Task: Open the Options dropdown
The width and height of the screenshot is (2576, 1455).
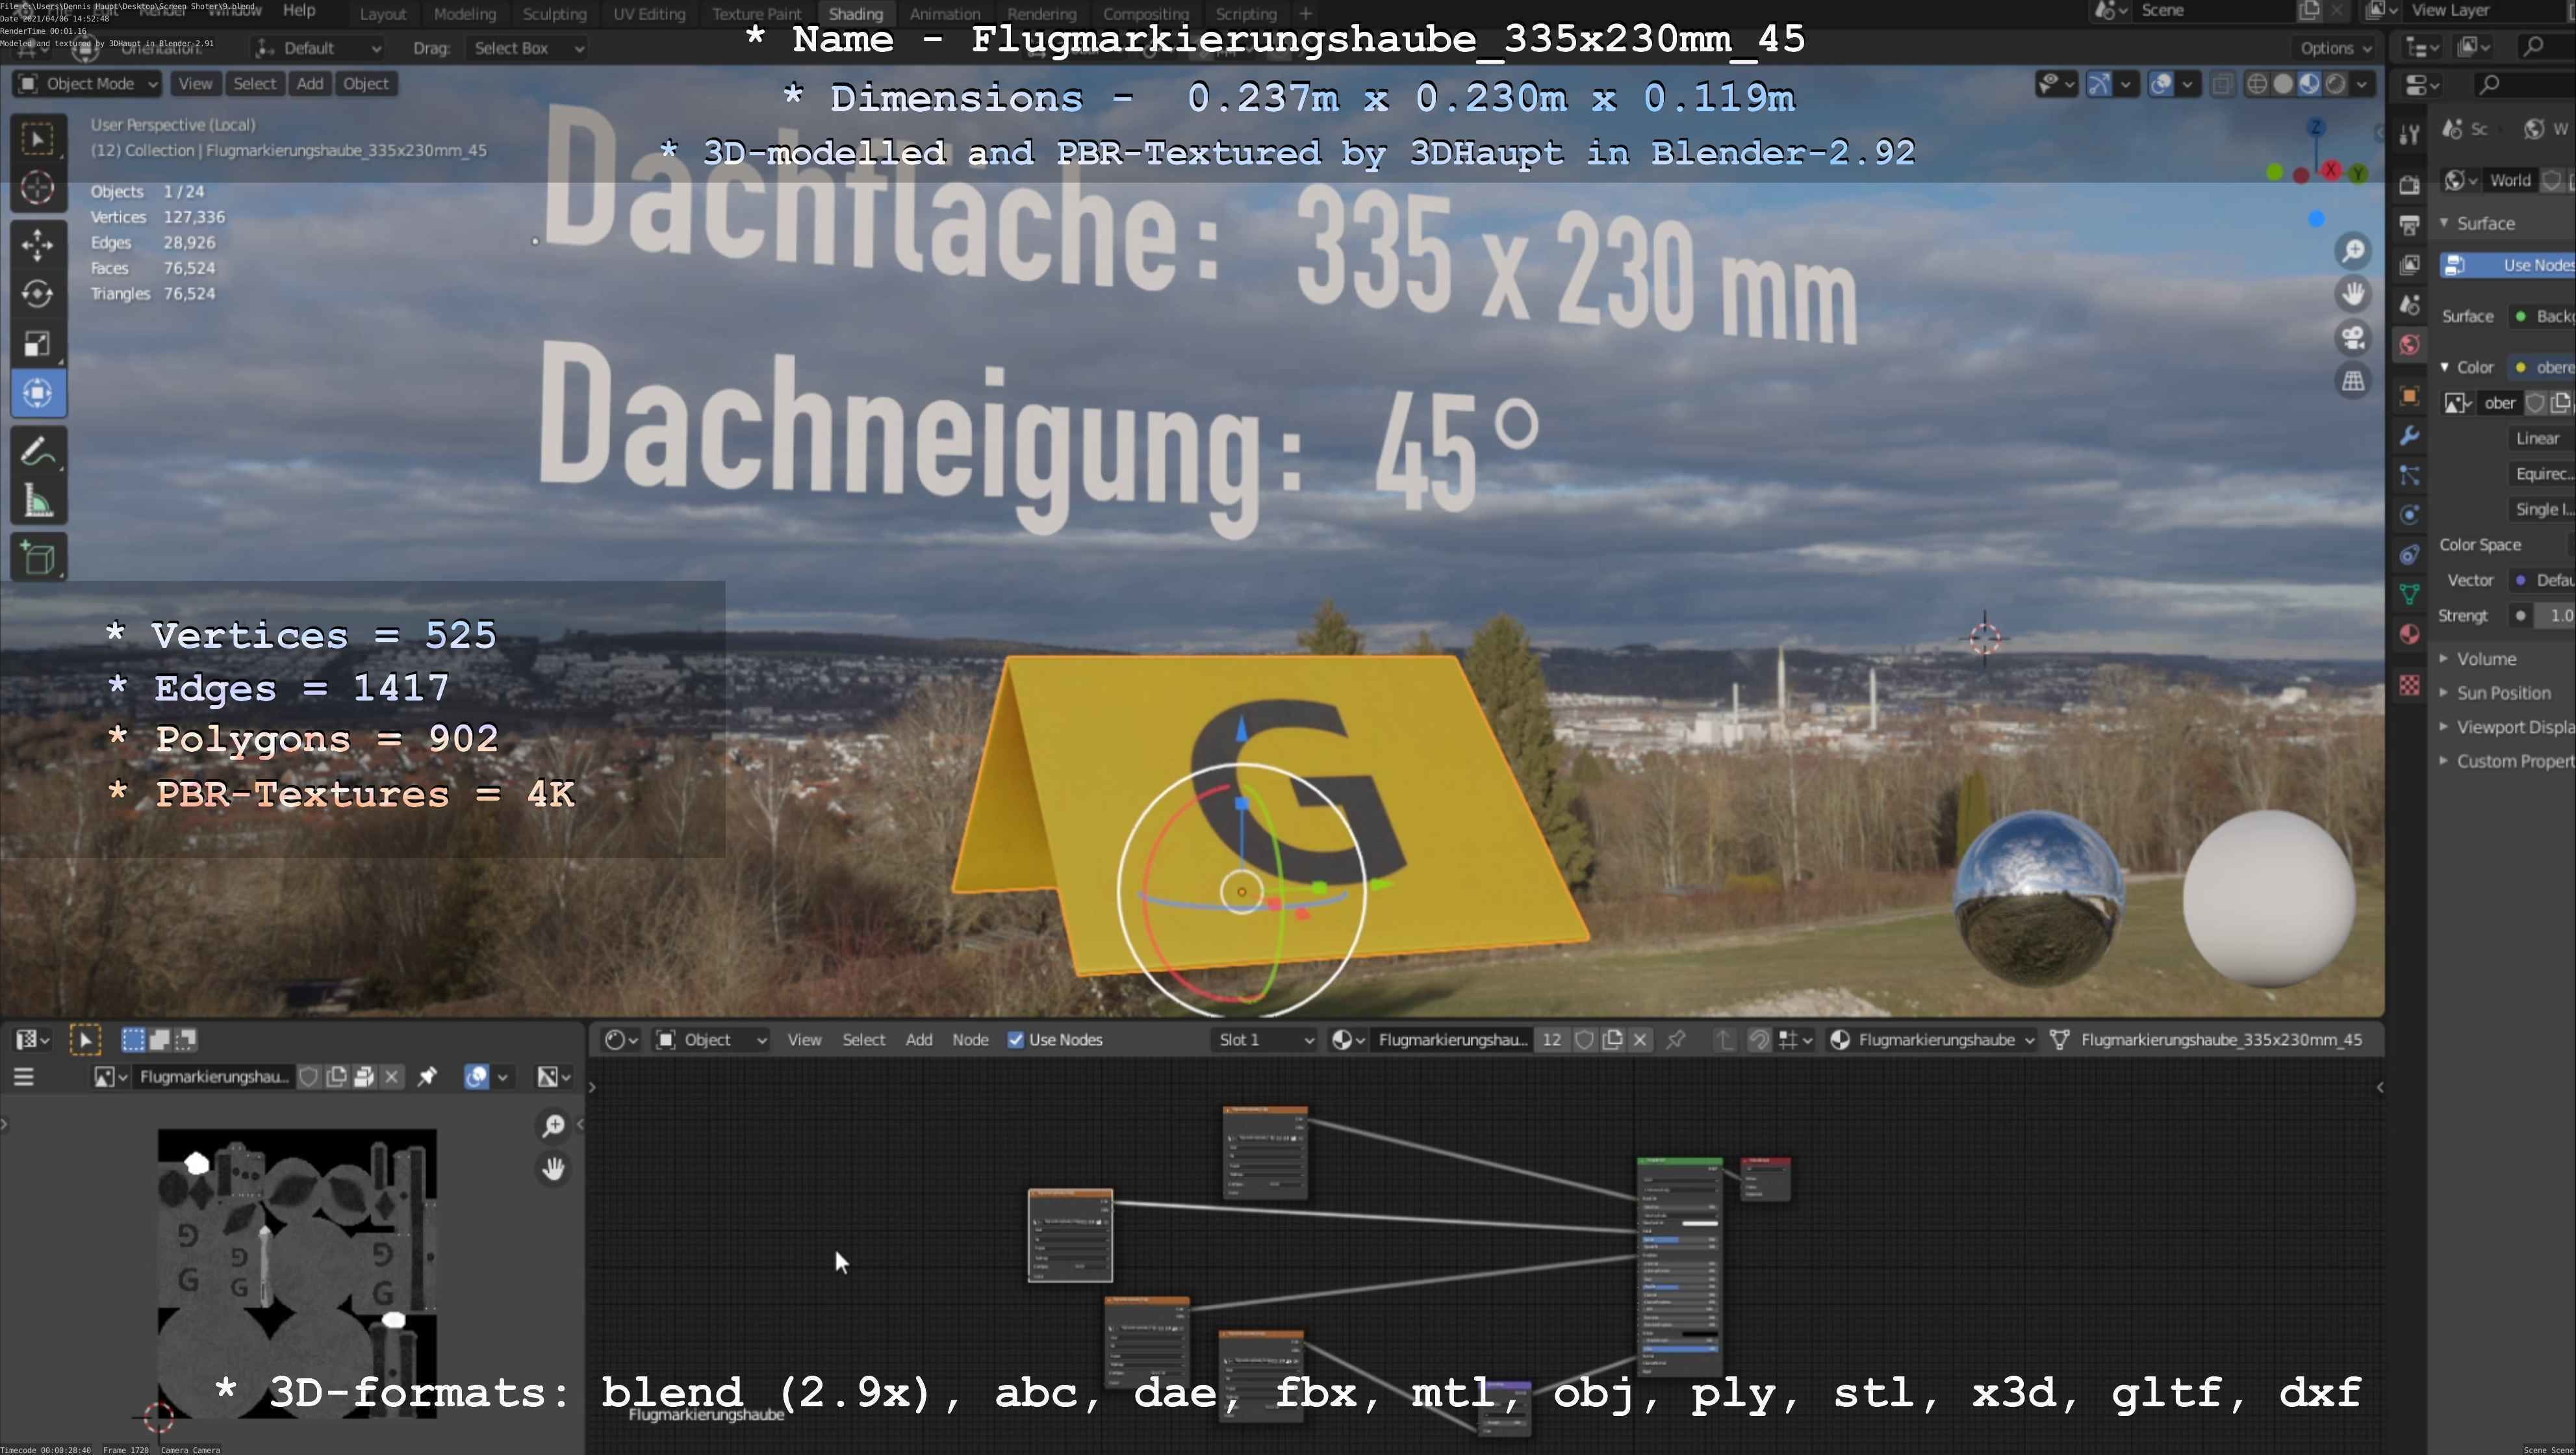Action: click(x=2335, y=48)
